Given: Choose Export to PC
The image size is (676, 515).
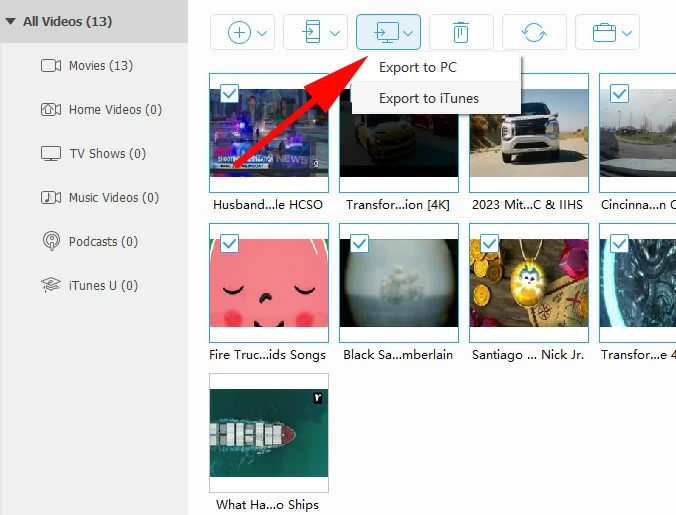Looking at the screenshot, I should click(x=417, y=68).
